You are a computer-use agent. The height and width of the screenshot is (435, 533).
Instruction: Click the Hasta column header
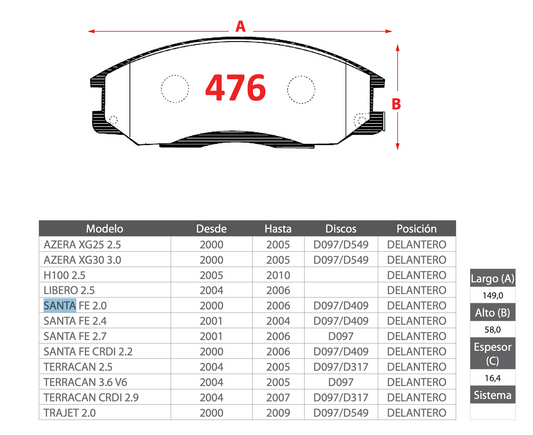click(x=278, y=229)
